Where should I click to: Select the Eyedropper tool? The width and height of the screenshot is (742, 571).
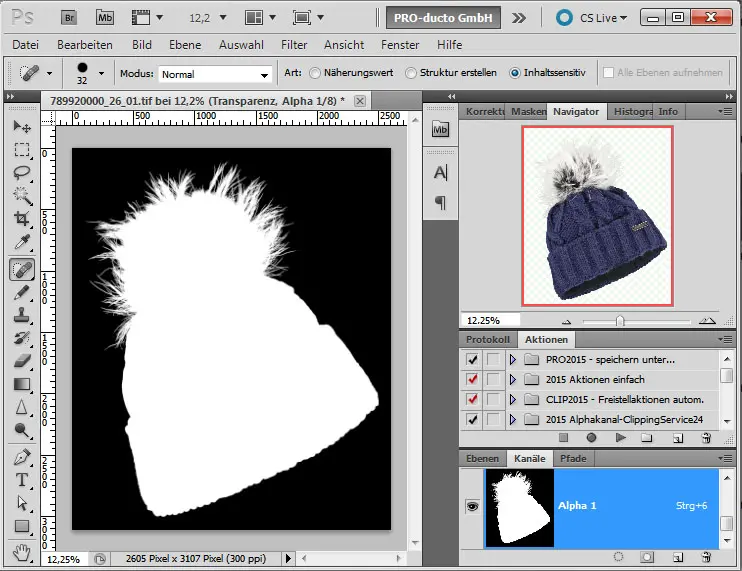tap(22, 243)
